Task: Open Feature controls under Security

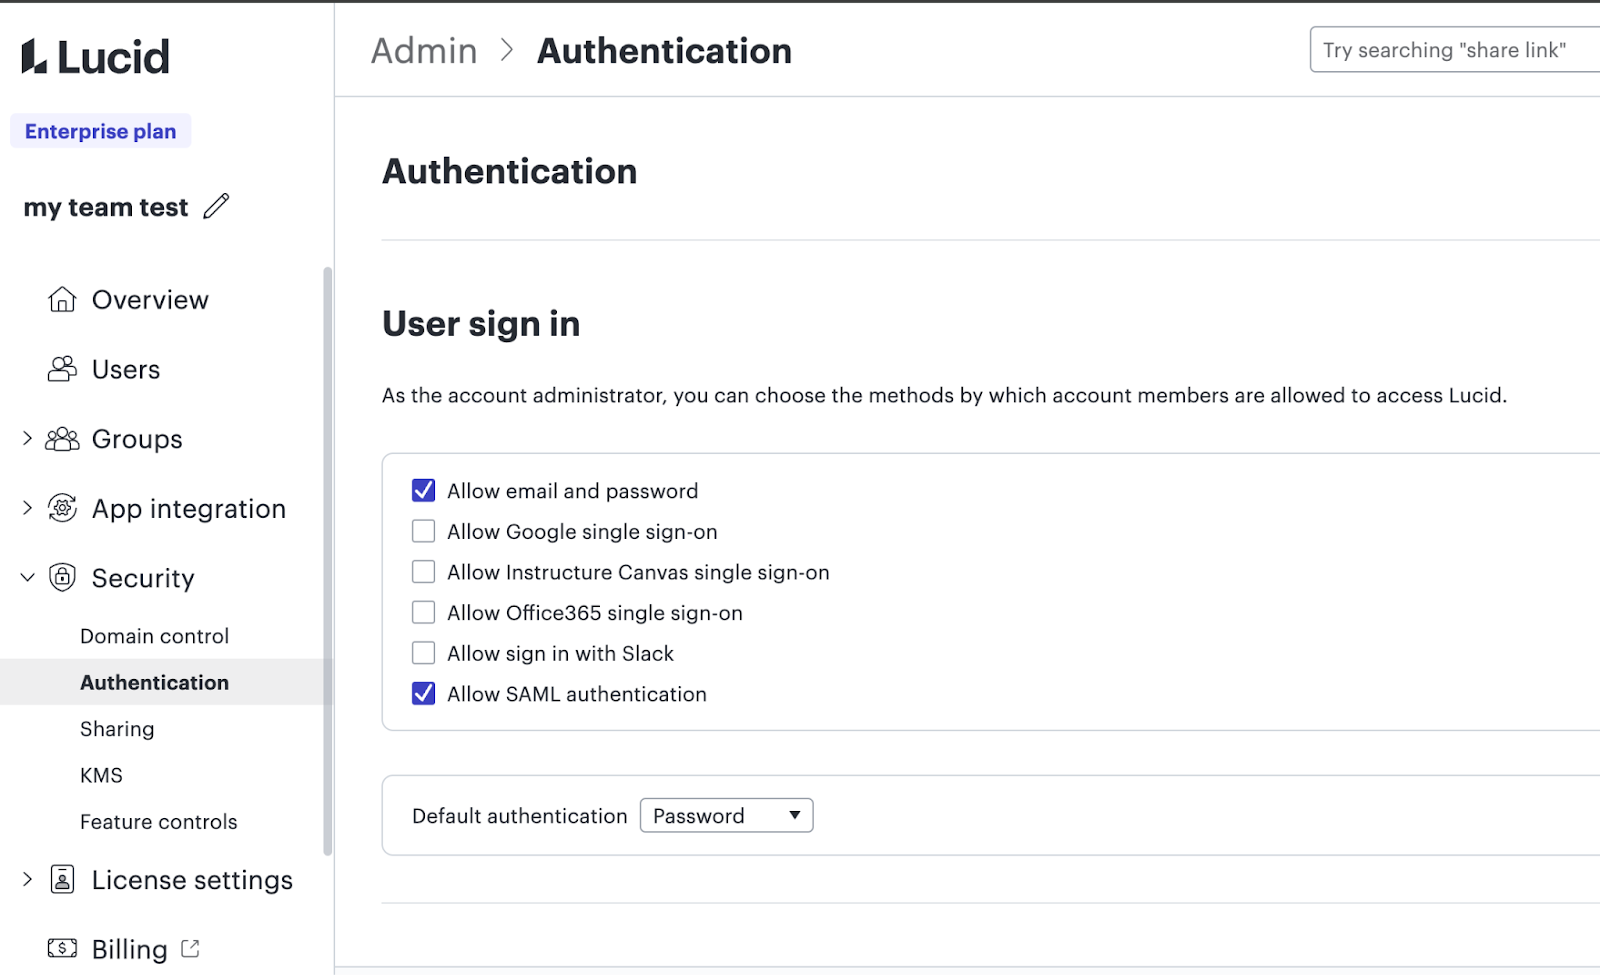Action: (x=159, y=822)
